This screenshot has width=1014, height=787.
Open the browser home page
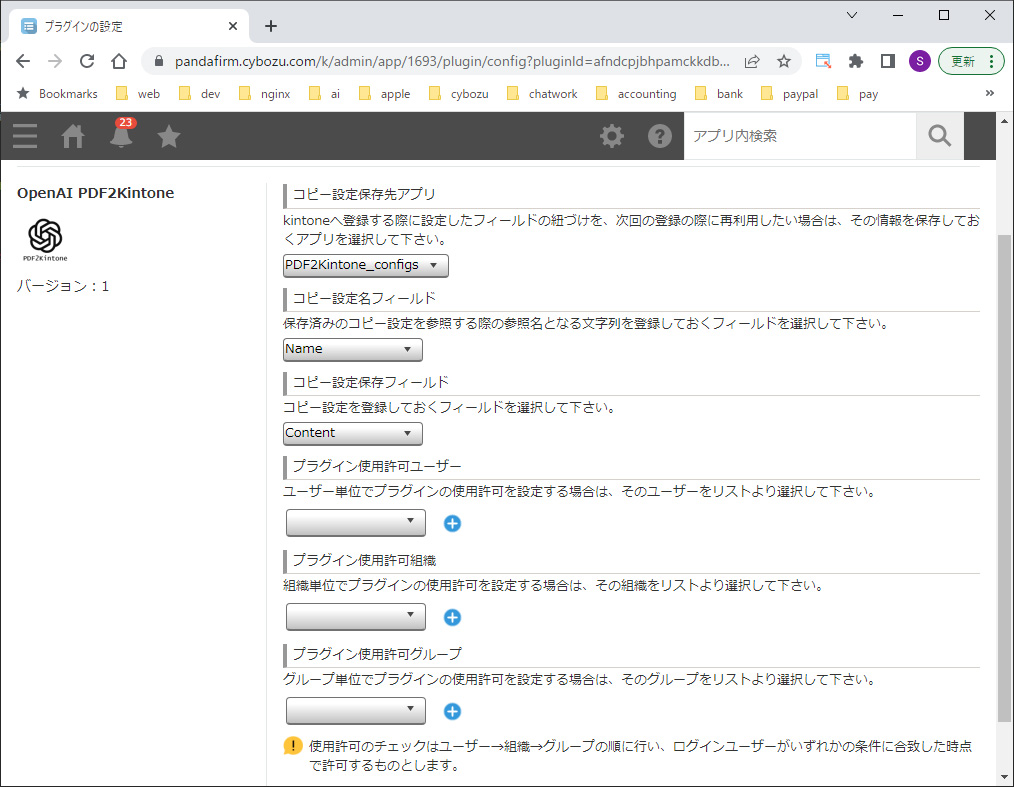click(119, 61)
